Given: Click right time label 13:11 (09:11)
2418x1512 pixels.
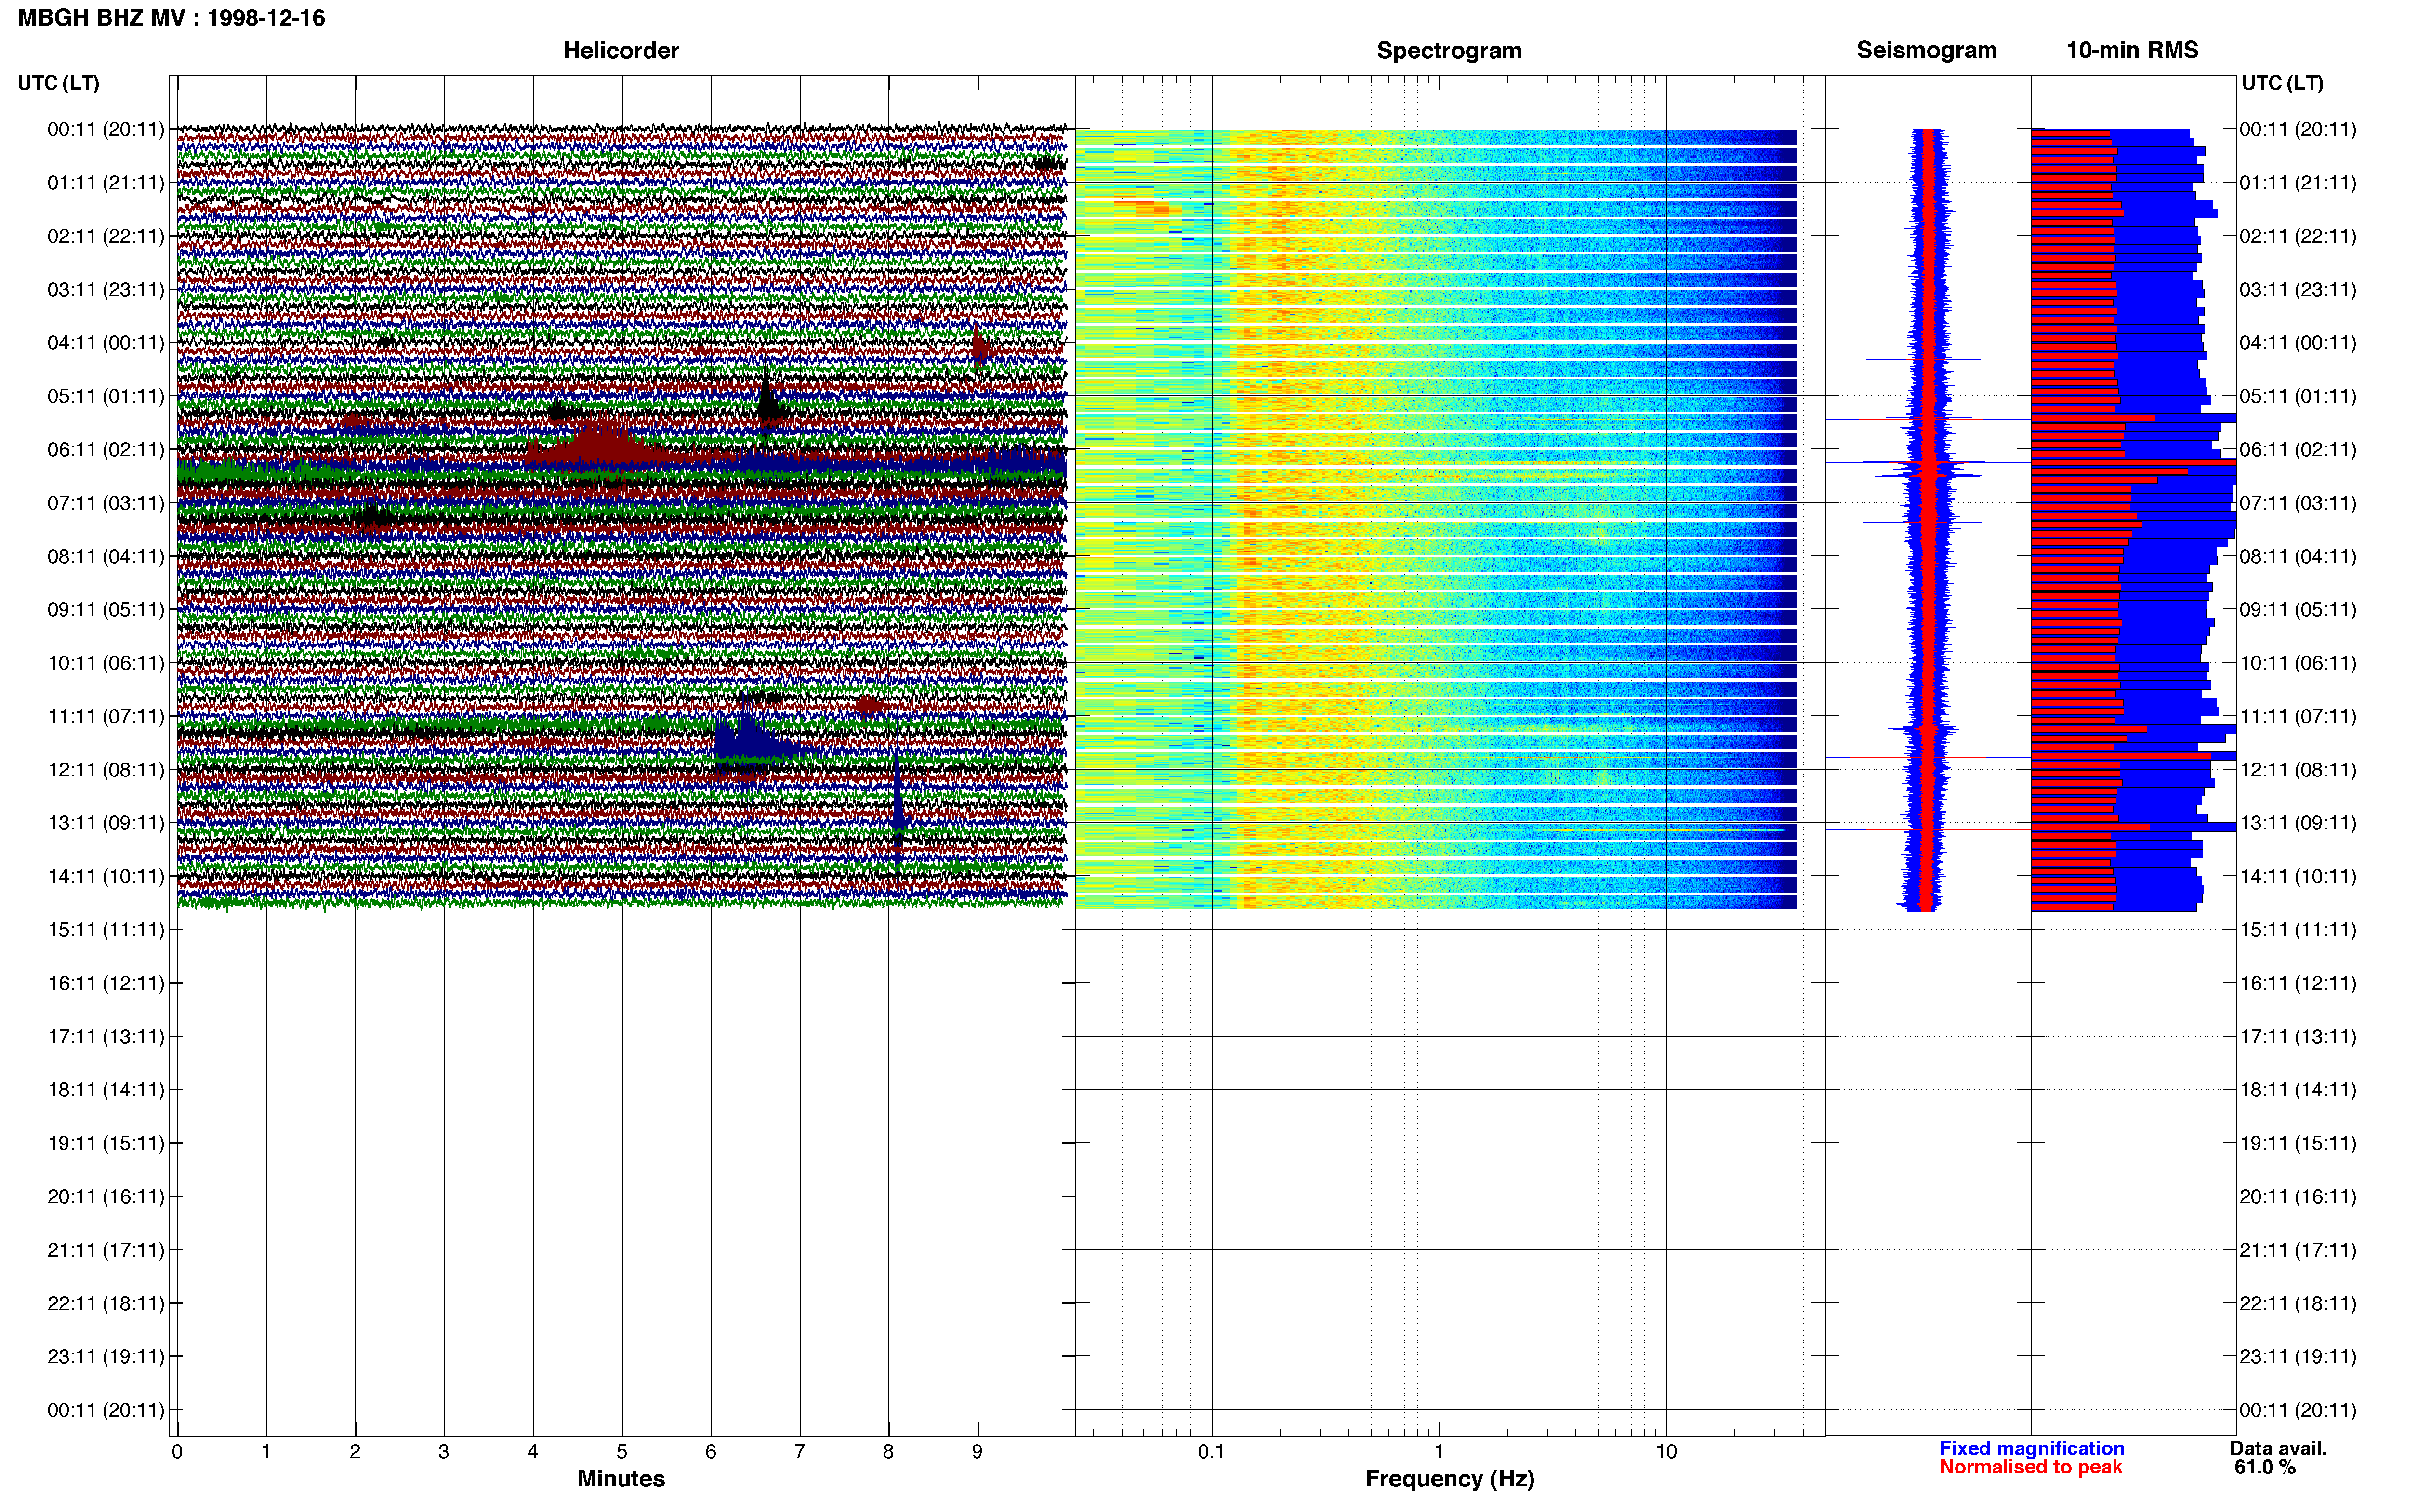Looking at the screenshot, I should coord(2298,823).
